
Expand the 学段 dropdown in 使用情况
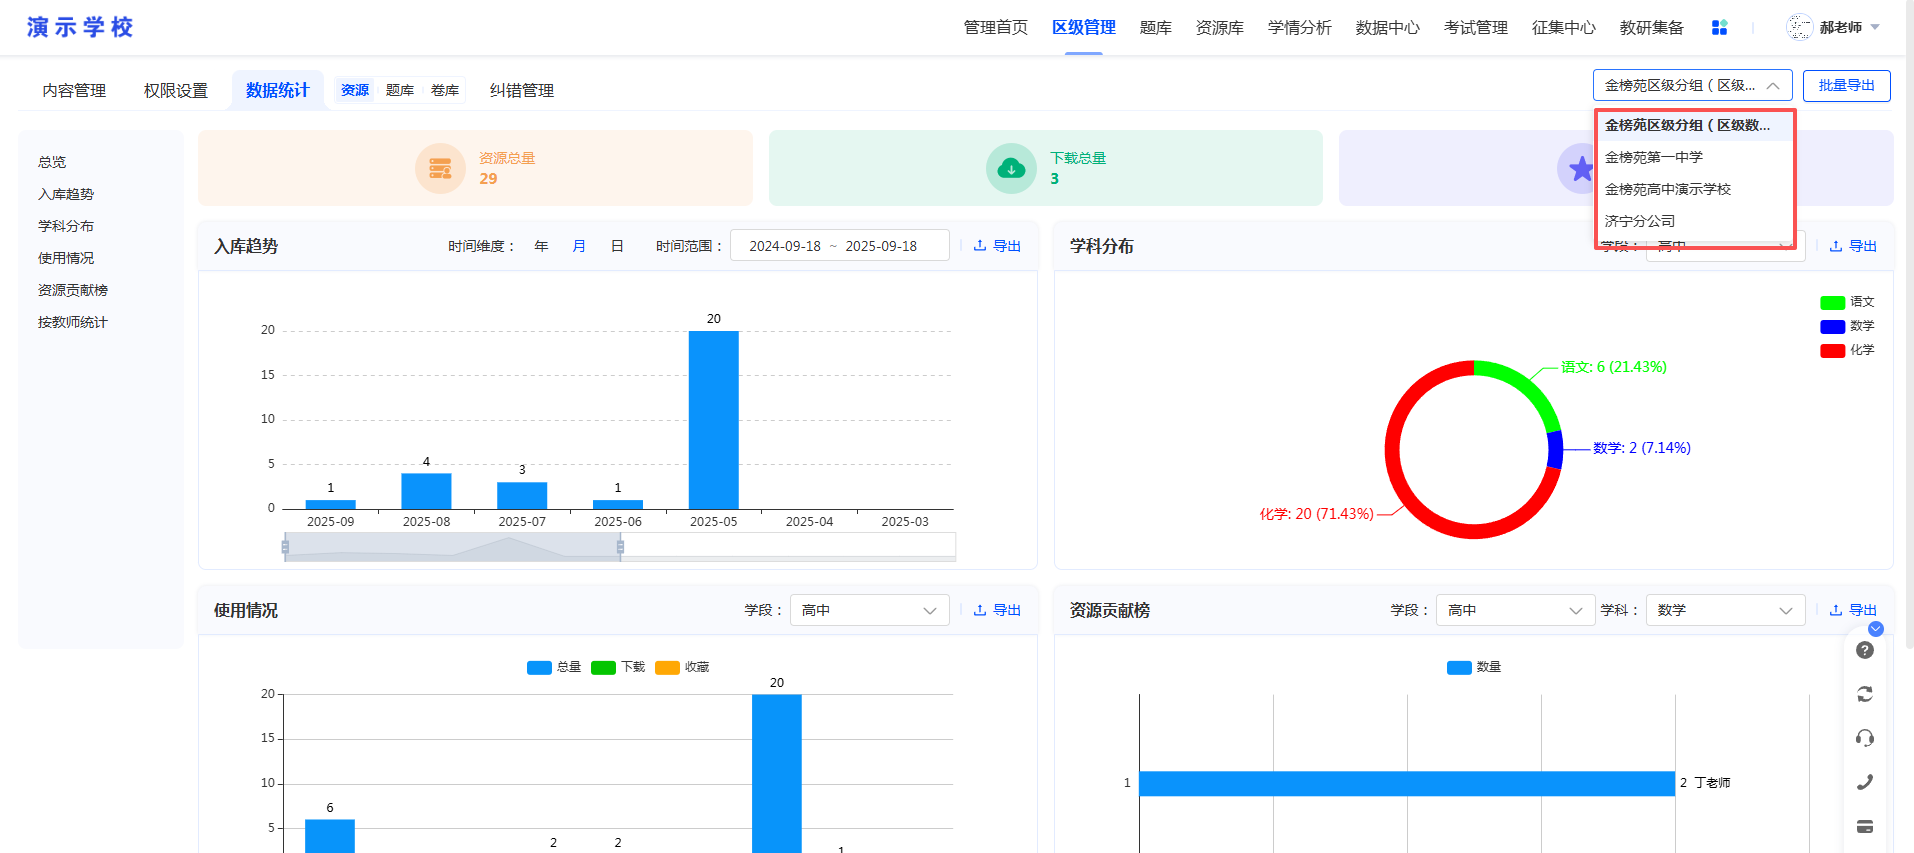point(869,610)
